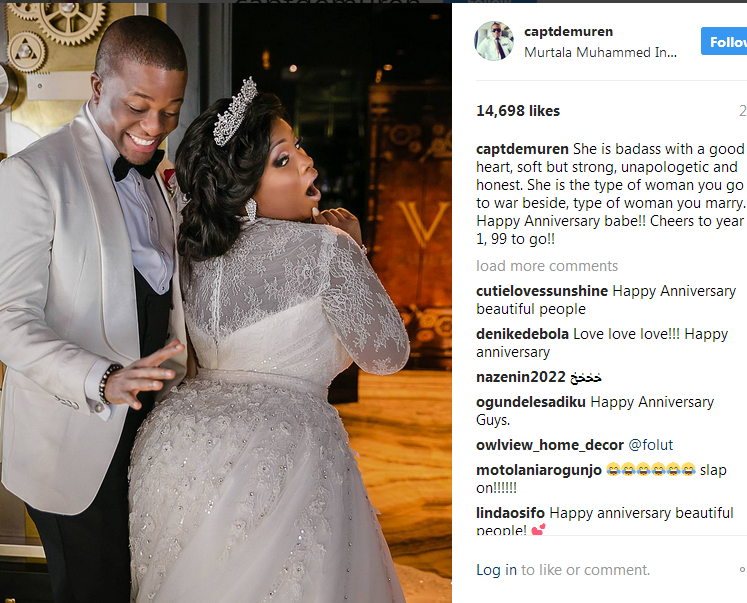747x603 pixels.
Task: Click the captdemuren username in header
Action: coord(568,31)
